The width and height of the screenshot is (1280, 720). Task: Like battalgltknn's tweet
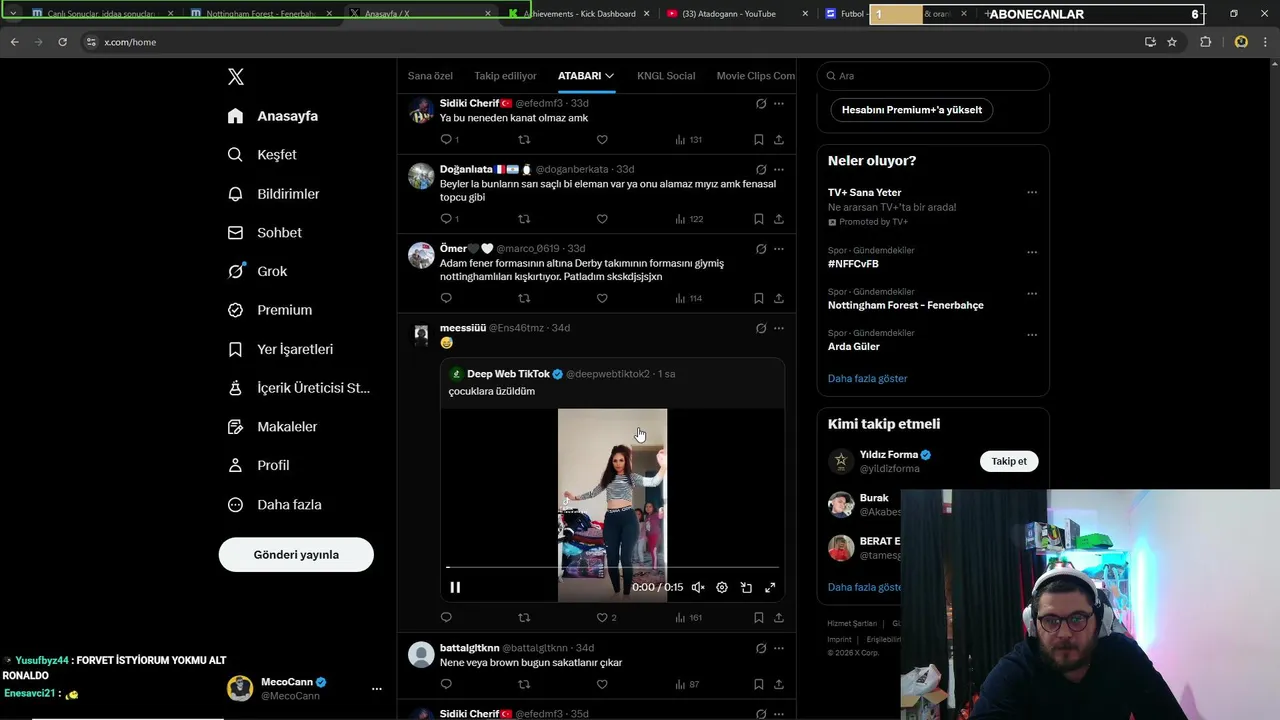[x=602, y=685]
